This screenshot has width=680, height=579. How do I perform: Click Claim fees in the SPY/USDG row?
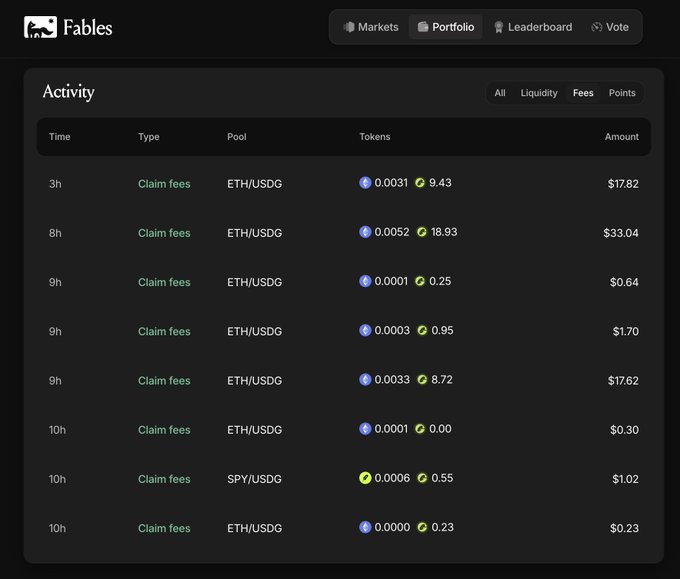(x=164, y=479)
